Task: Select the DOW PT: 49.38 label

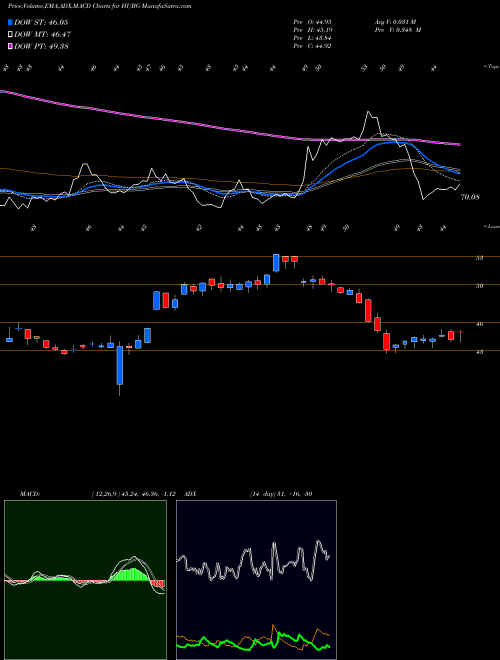Action: point(41,46)
